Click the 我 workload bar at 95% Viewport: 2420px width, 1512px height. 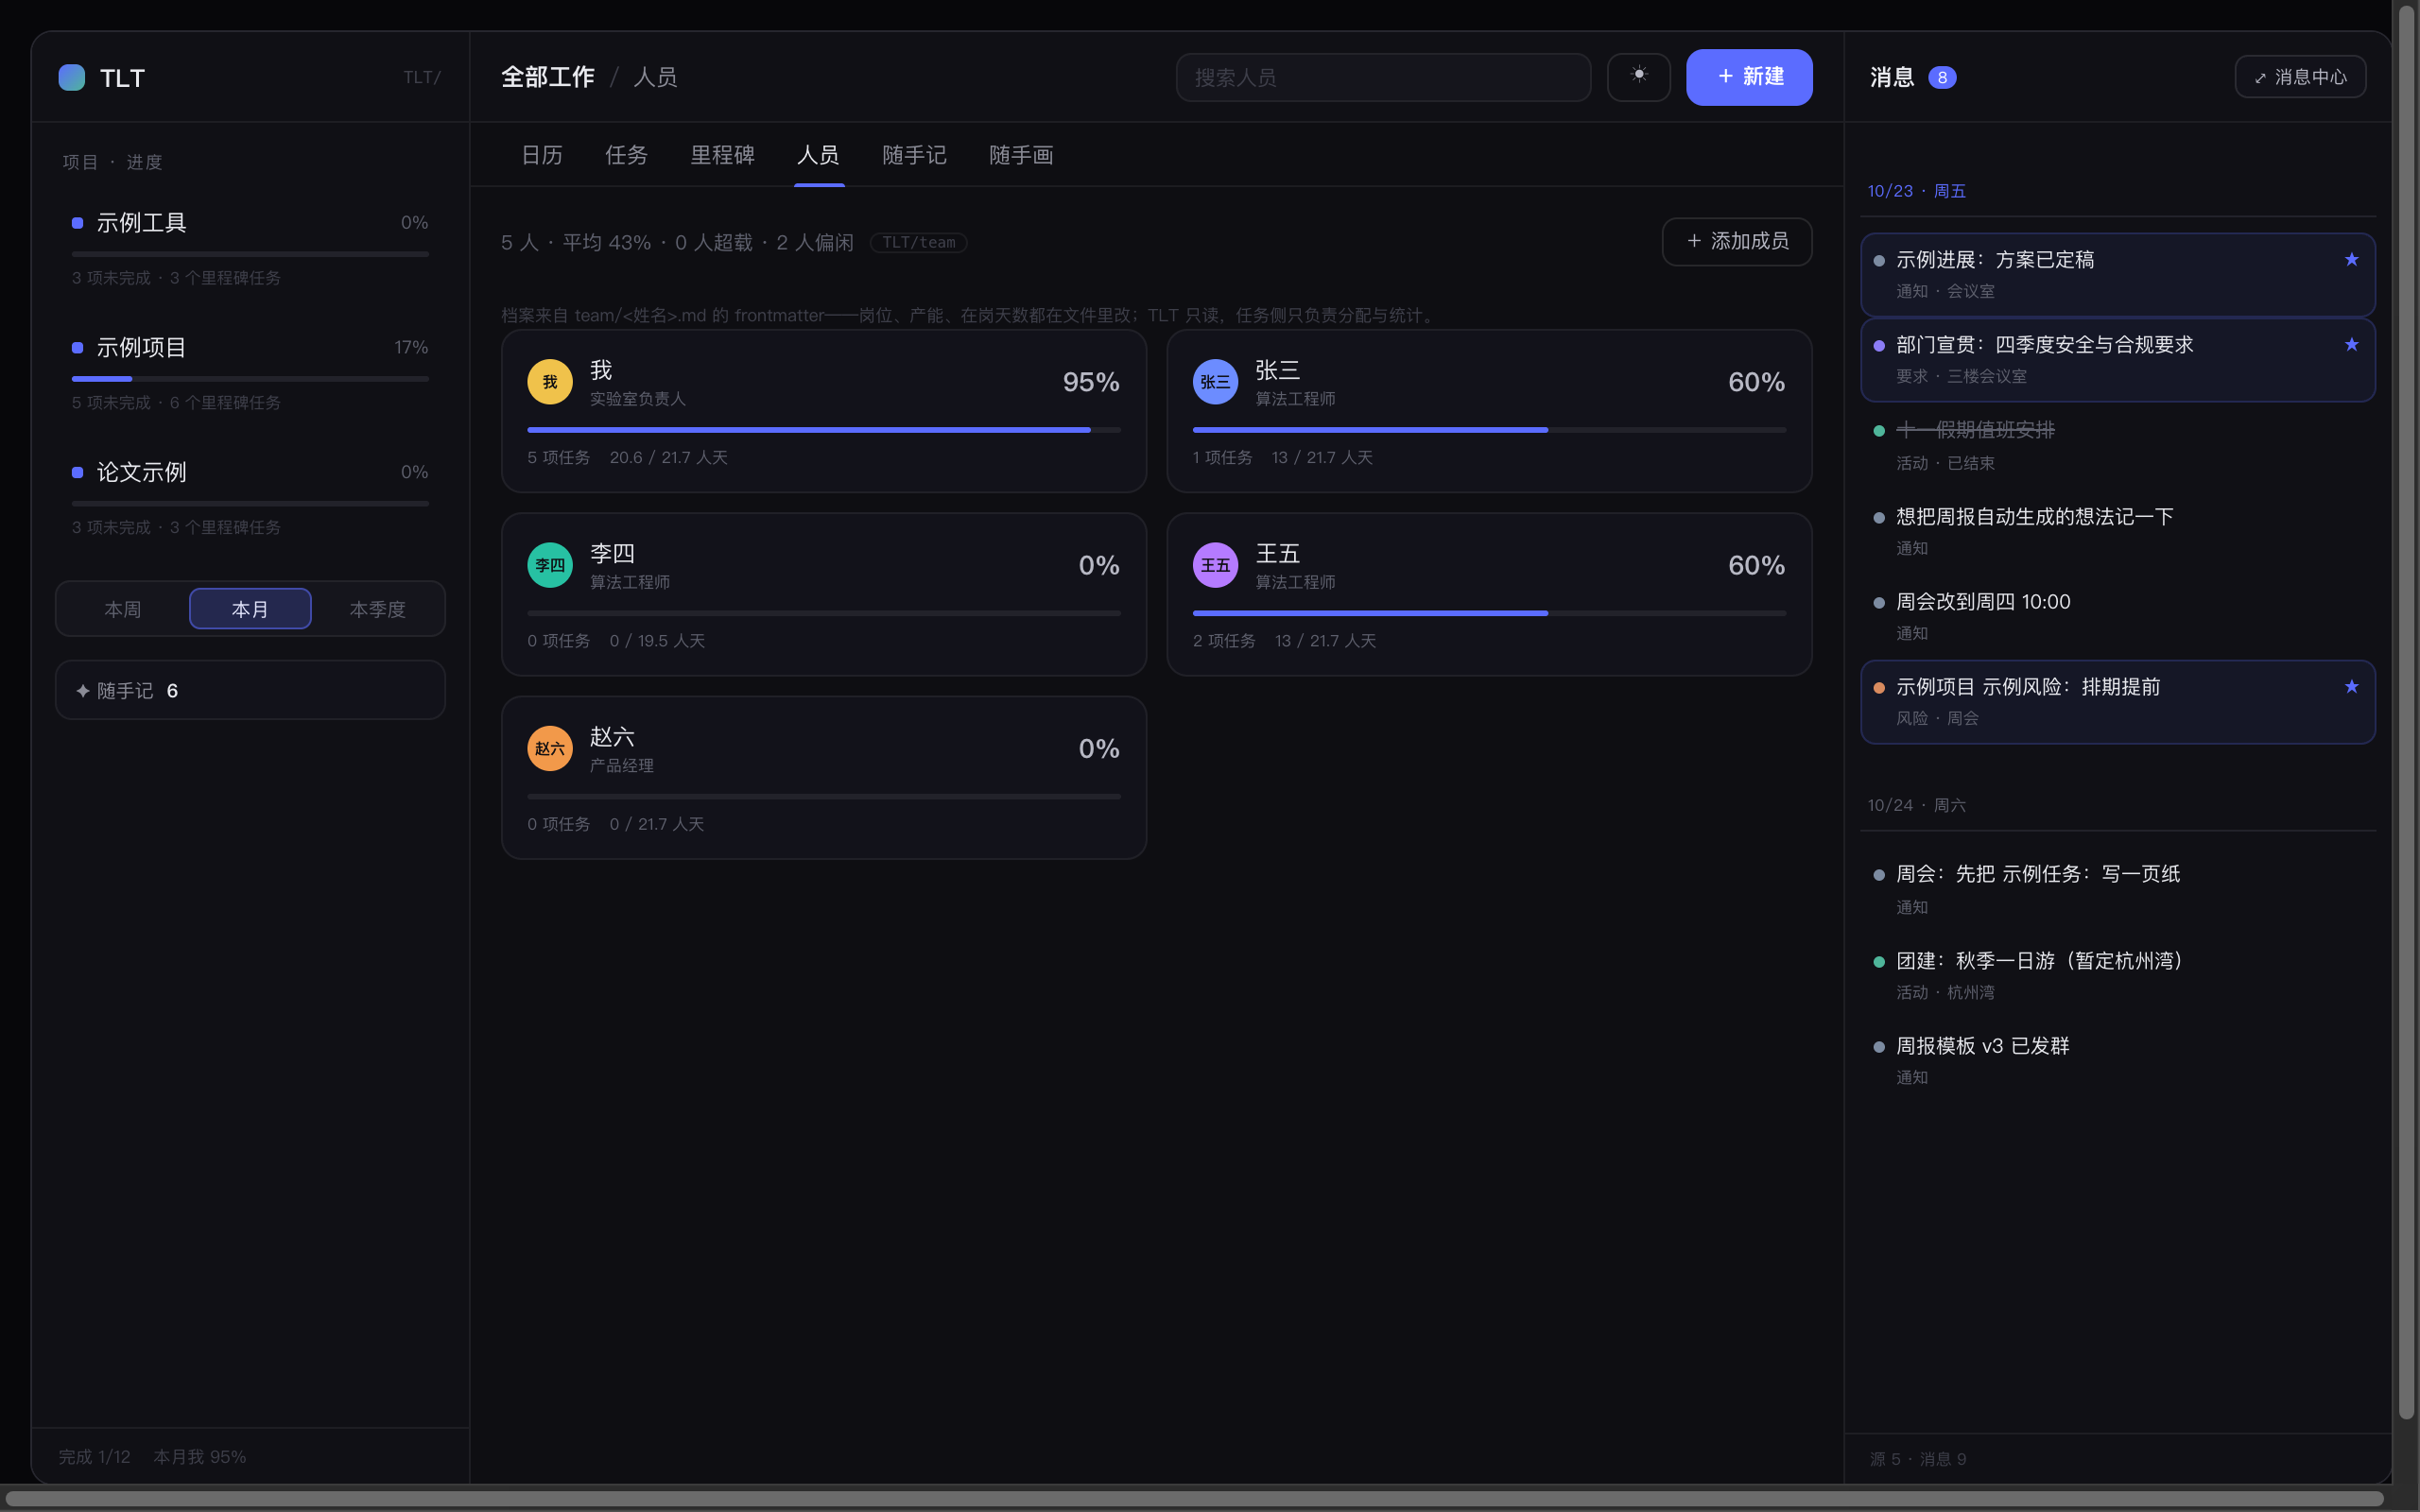click(x=824, y=430)
